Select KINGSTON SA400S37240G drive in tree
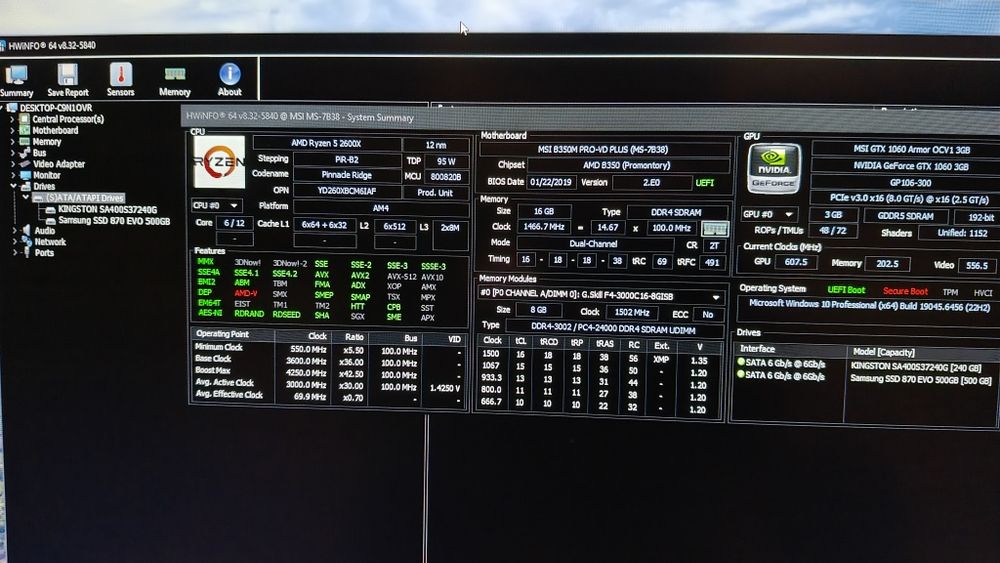The image size is (1000, 563). [107, 210]
